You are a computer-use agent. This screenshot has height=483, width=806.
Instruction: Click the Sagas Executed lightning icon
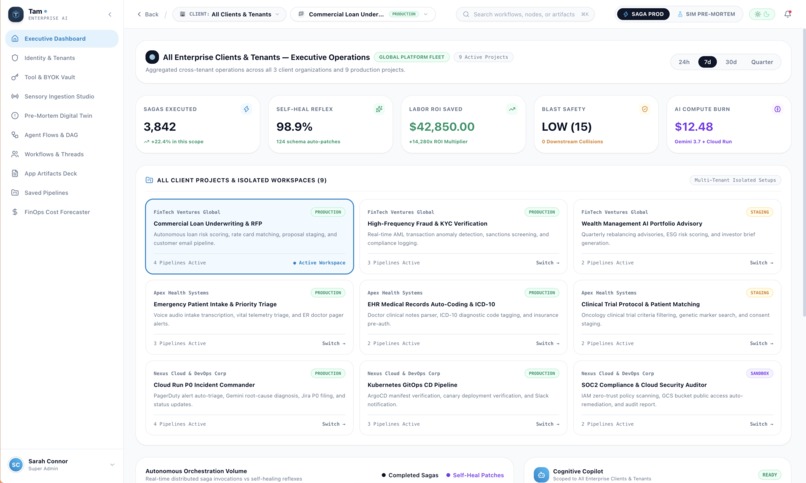[x=246, y=109]
